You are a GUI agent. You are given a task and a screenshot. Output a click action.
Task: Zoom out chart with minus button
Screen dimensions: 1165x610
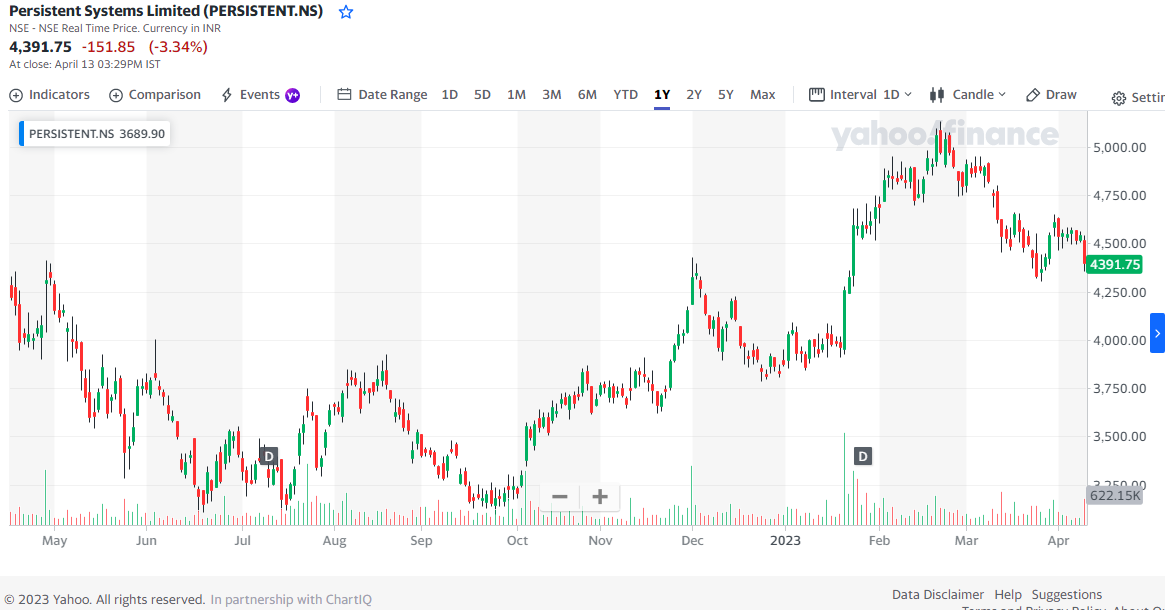point(559,497)
